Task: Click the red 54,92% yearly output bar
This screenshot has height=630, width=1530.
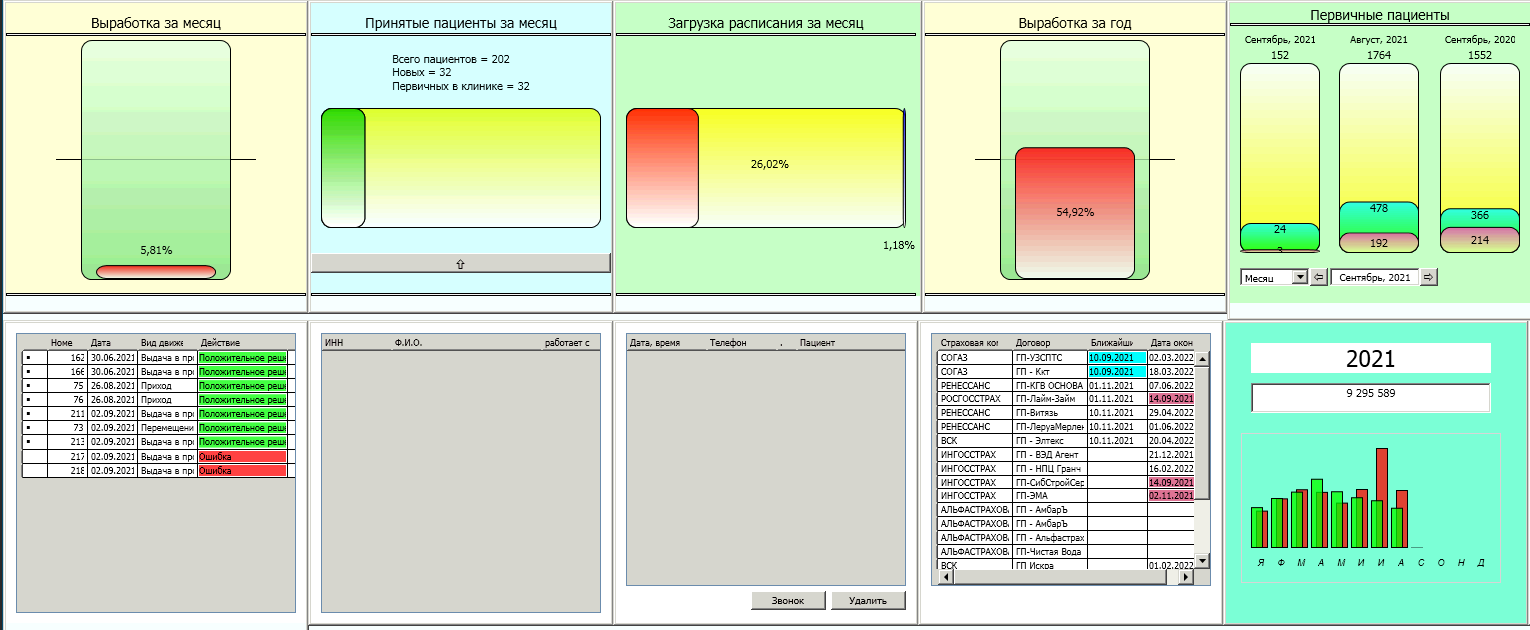Action: (1074, 213)
